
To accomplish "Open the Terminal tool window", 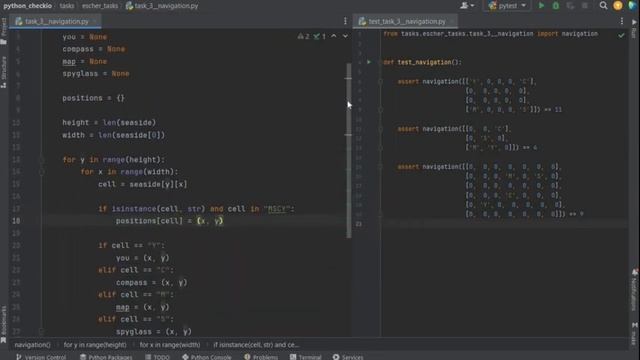I will 306,357.
